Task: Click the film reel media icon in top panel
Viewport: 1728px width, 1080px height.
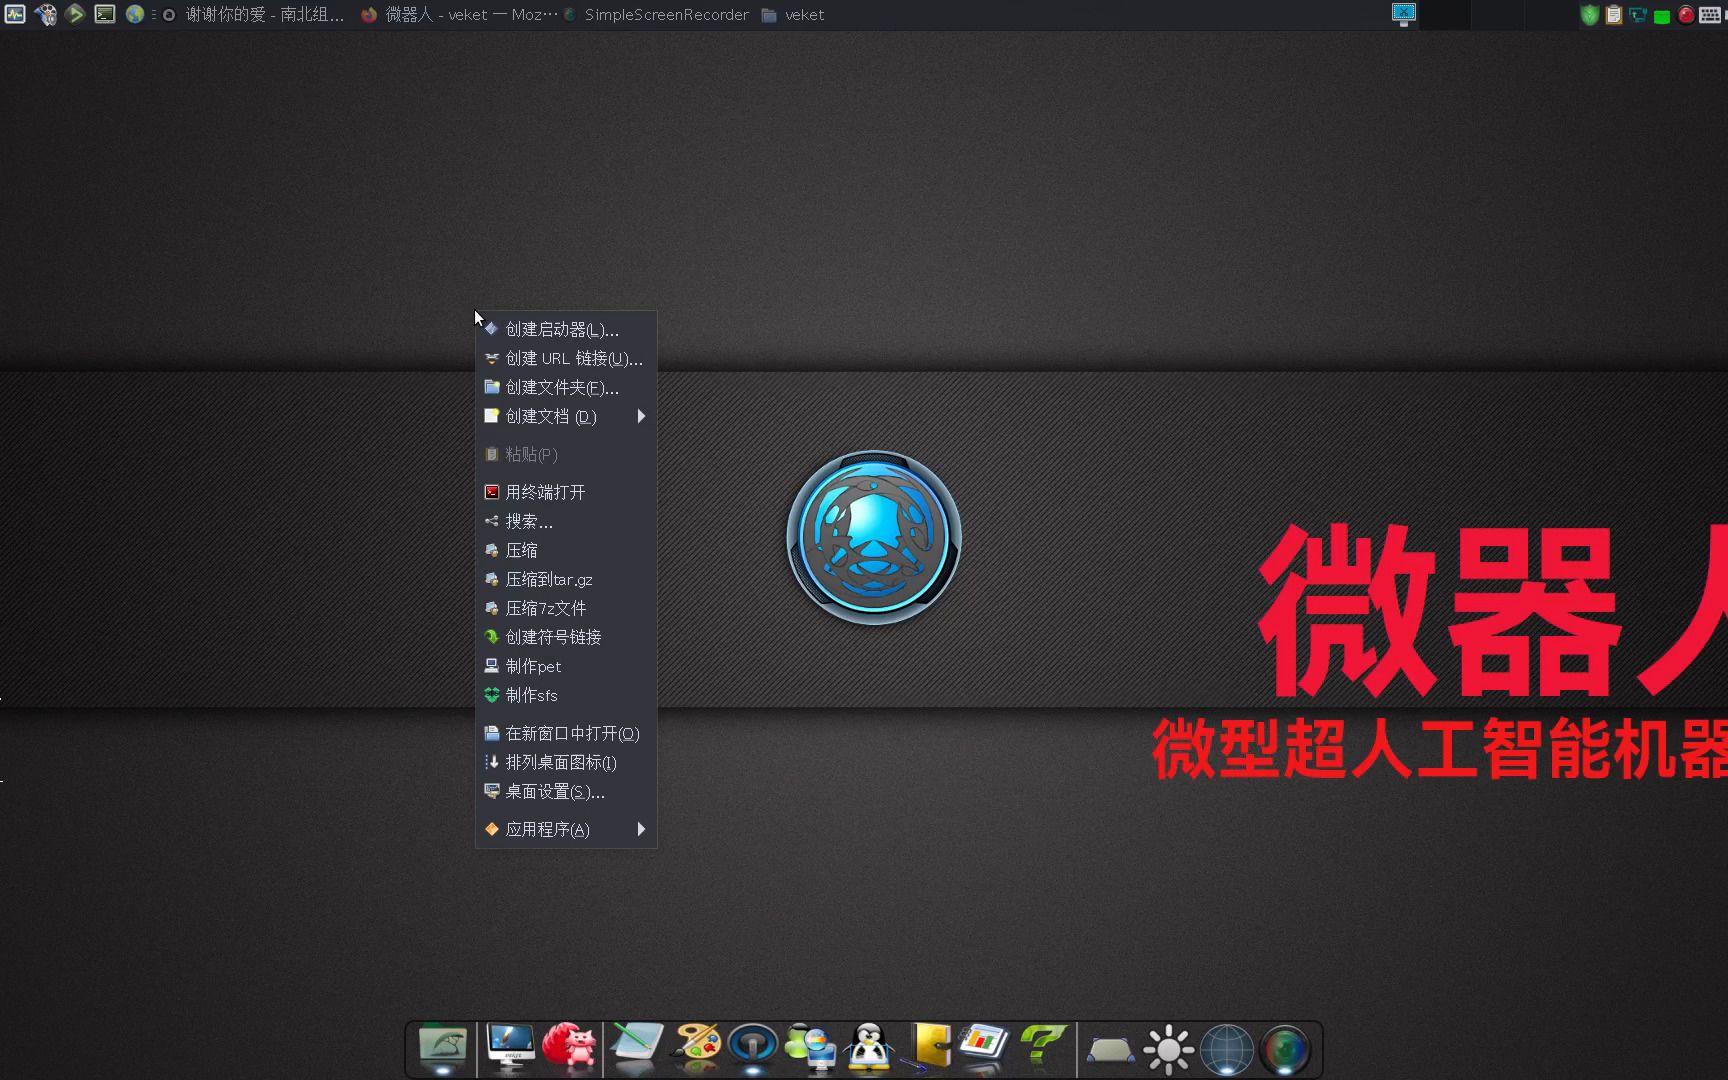Action: (46, 14)
